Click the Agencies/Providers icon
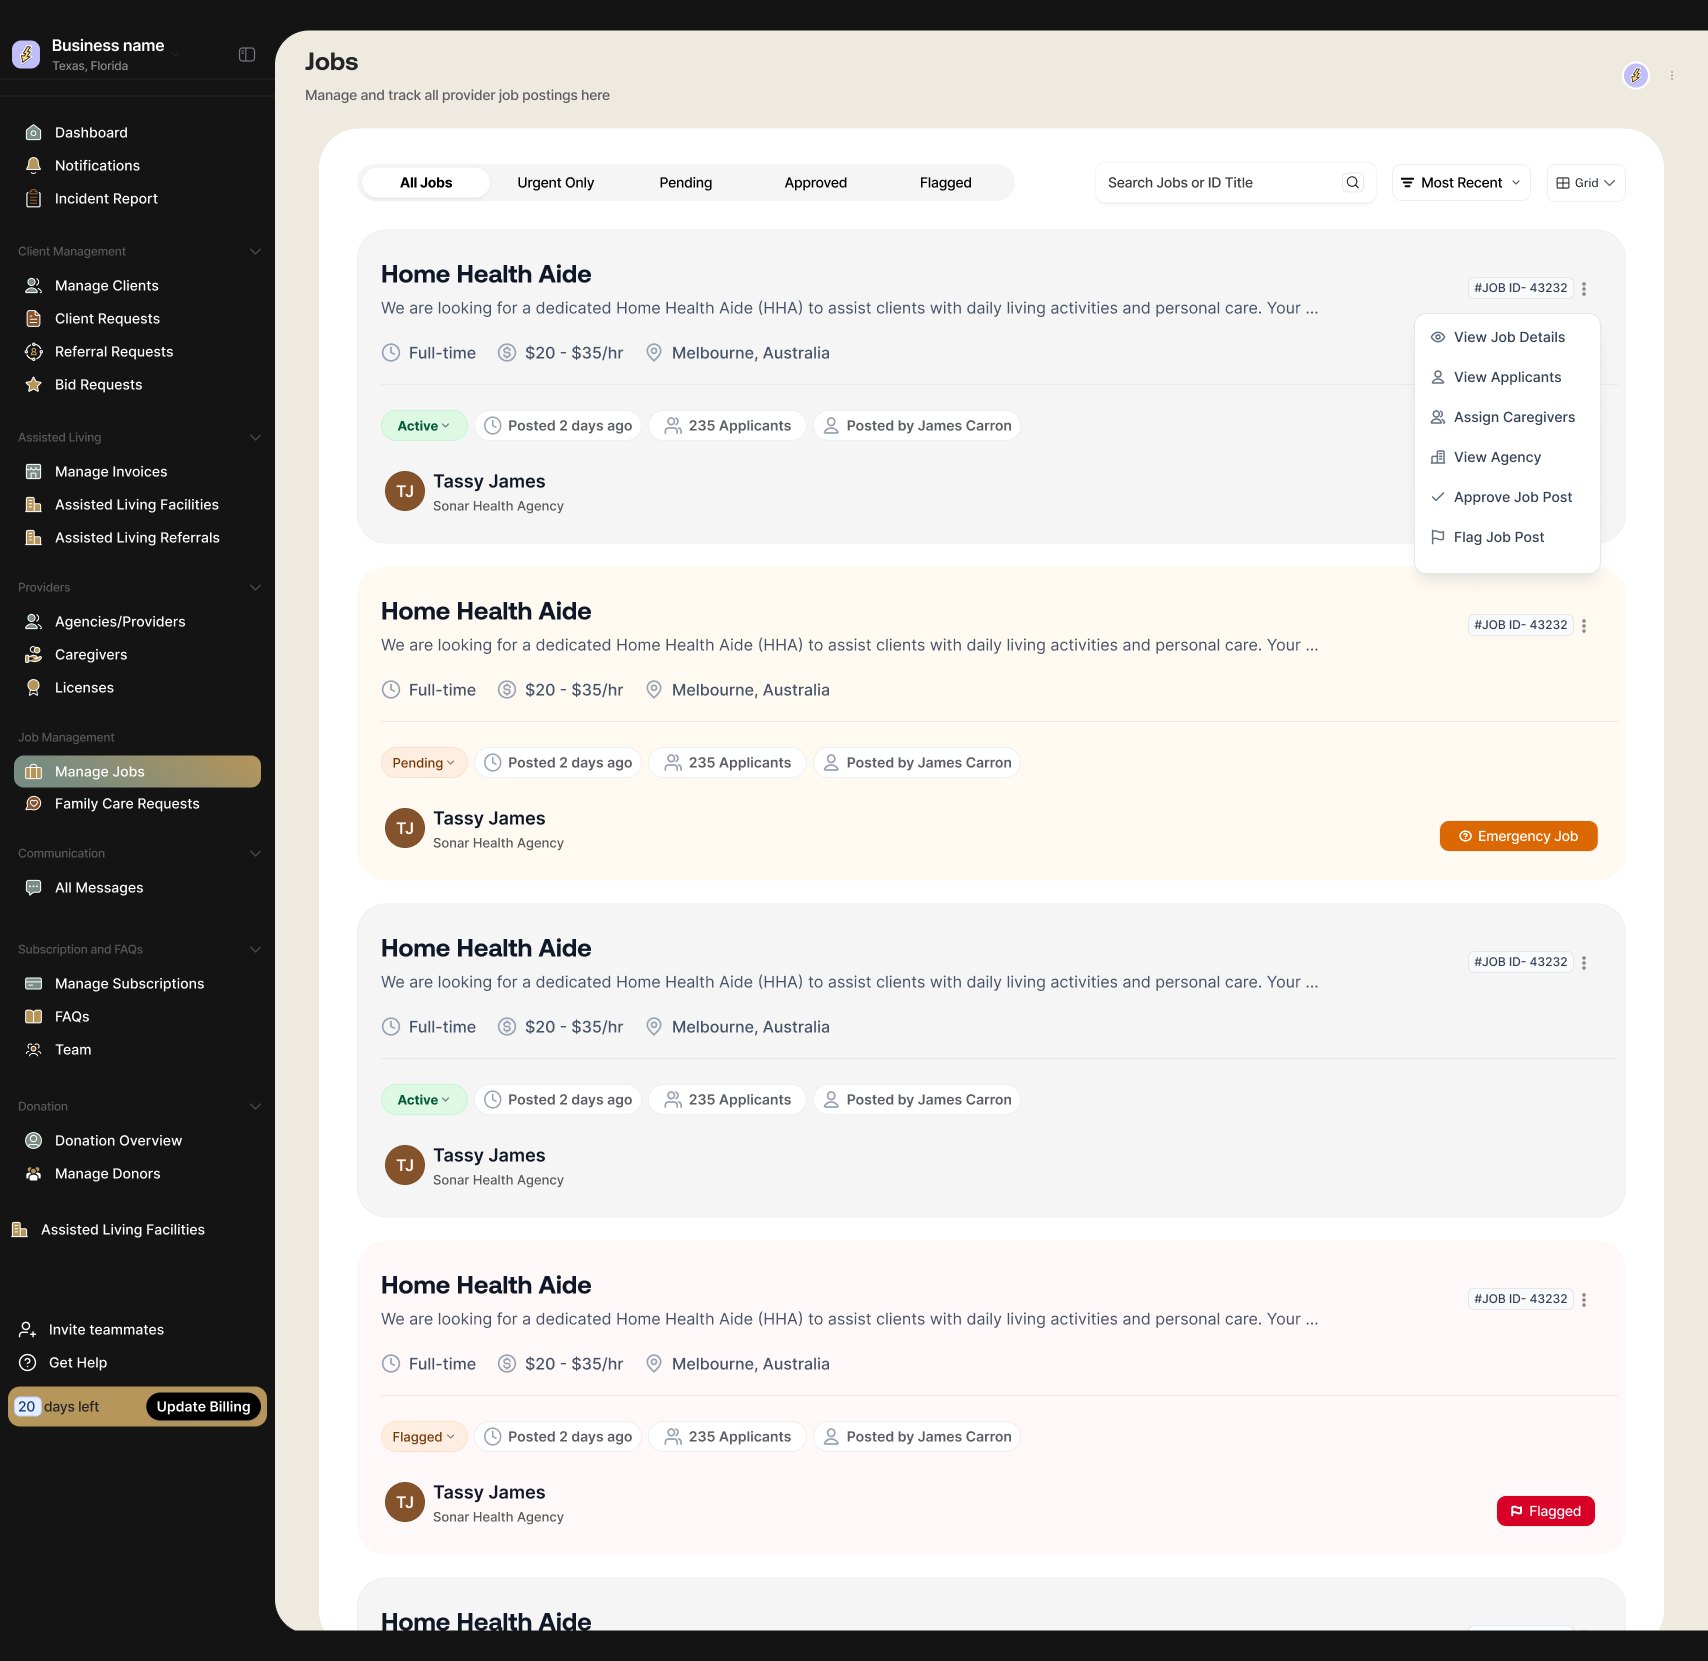Image resolution: width=1708 pixels, height=1661 pixels. (x=33, y=622)
